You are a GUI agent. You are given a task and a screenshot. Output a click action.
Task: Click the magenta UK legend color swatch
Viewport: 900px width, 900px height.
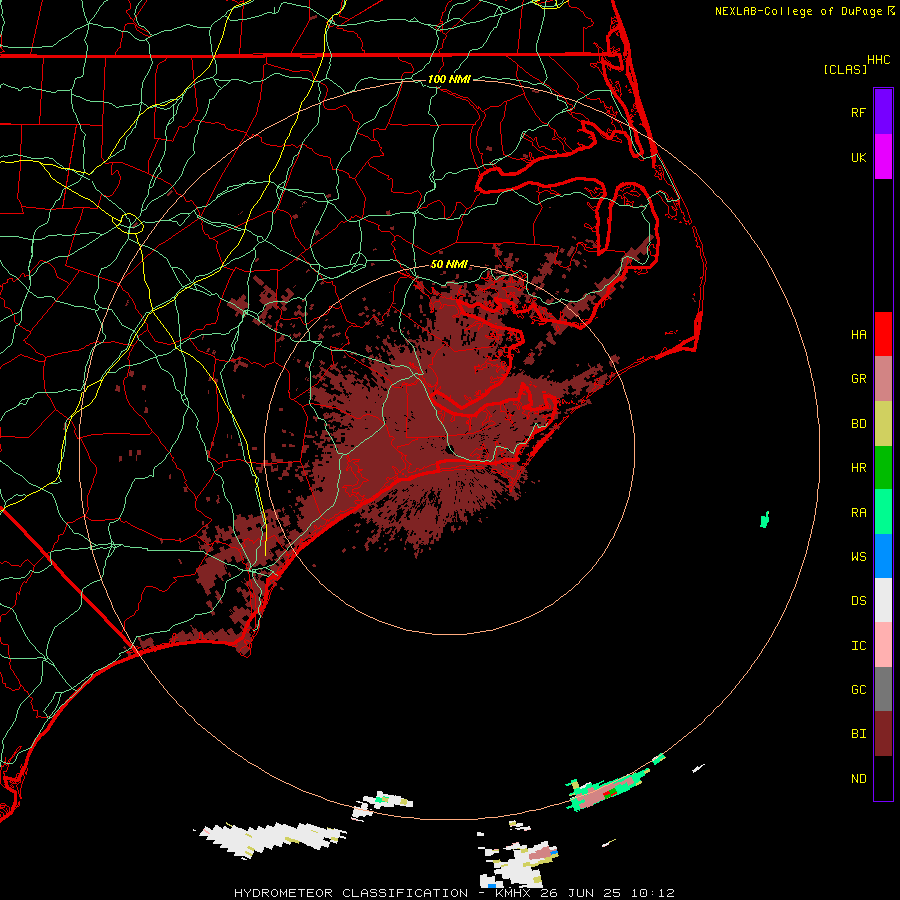(883, 157)
